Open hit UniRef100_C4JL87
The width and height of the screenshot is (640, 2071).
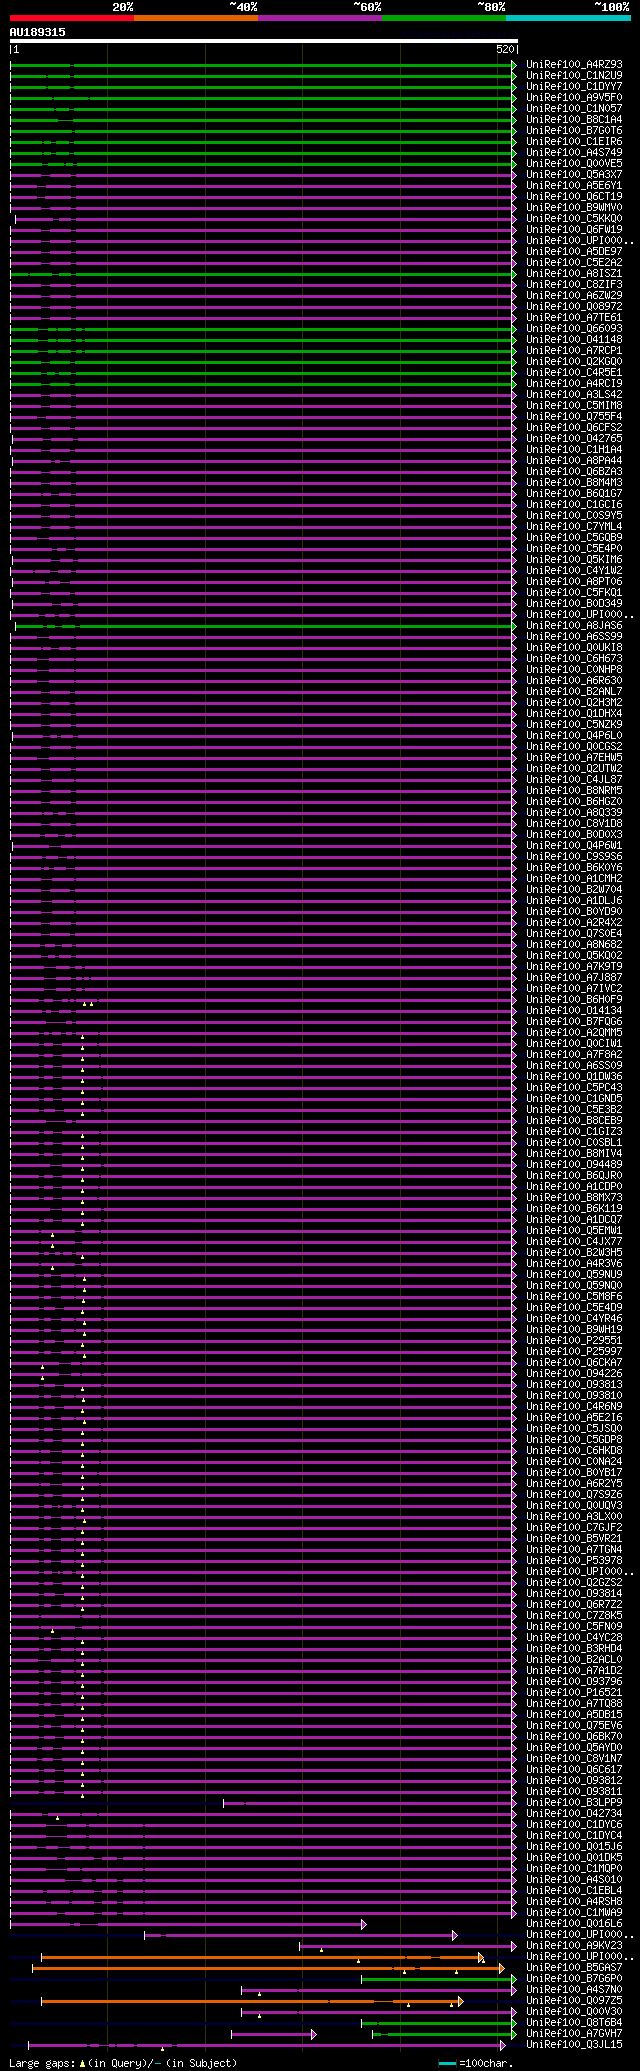[x=574, y=779]
